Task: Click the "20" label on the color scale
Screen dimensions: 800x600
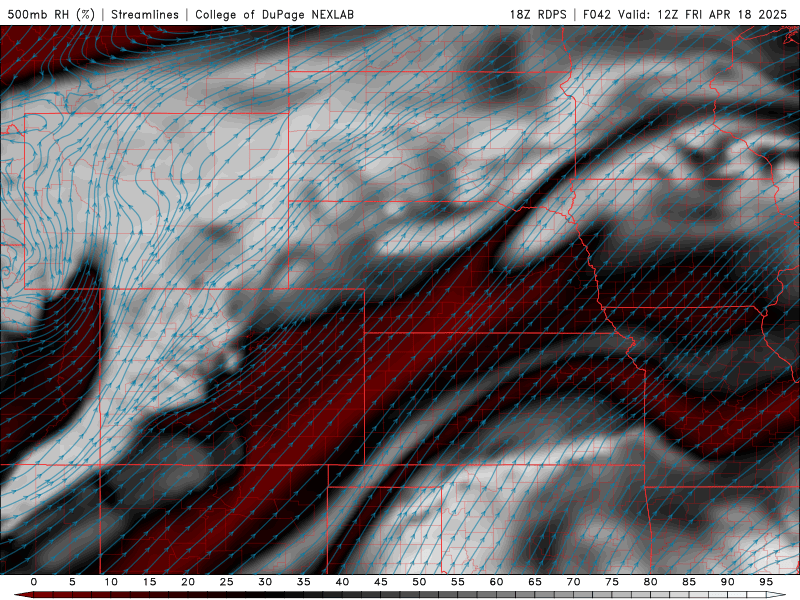Action: pyautogui.click(x=188, y=582)
